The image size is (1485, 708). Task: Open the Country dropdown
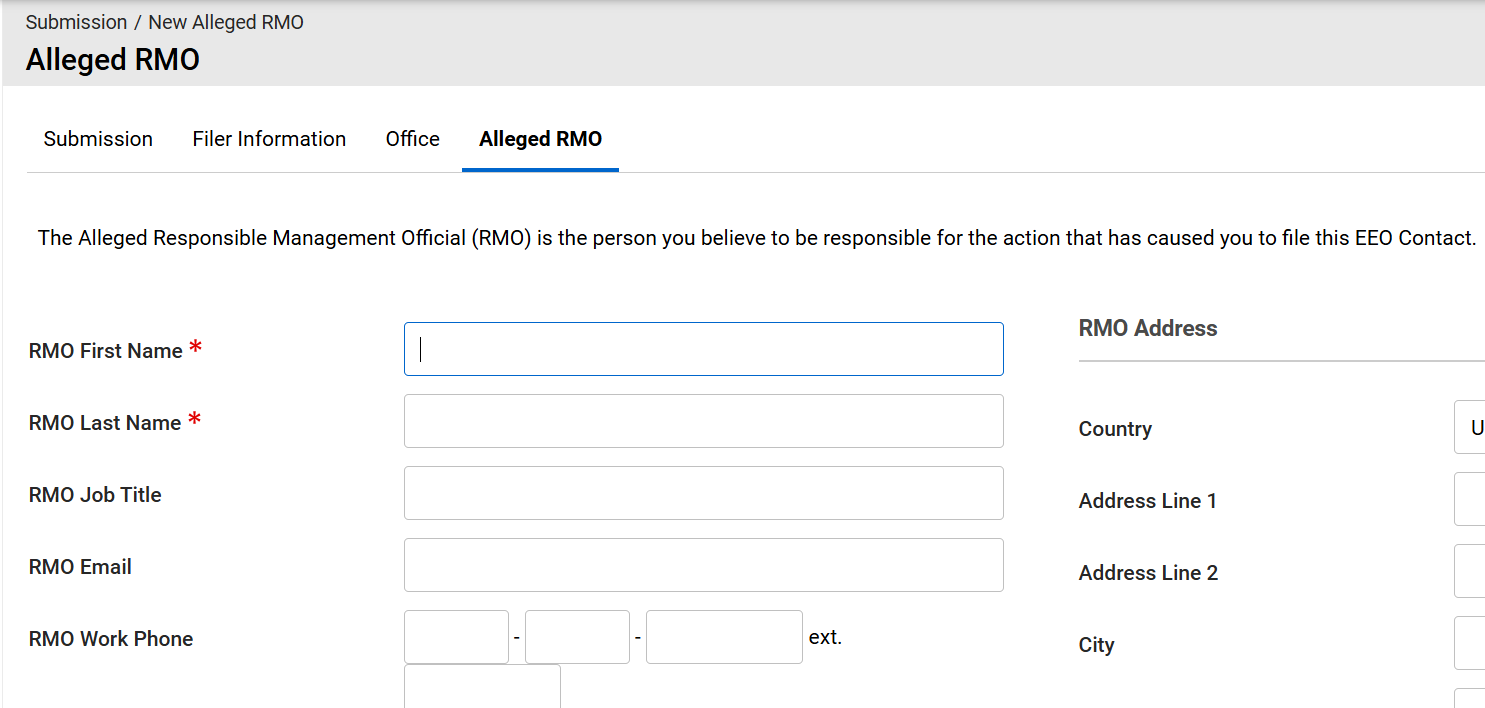1470,428
